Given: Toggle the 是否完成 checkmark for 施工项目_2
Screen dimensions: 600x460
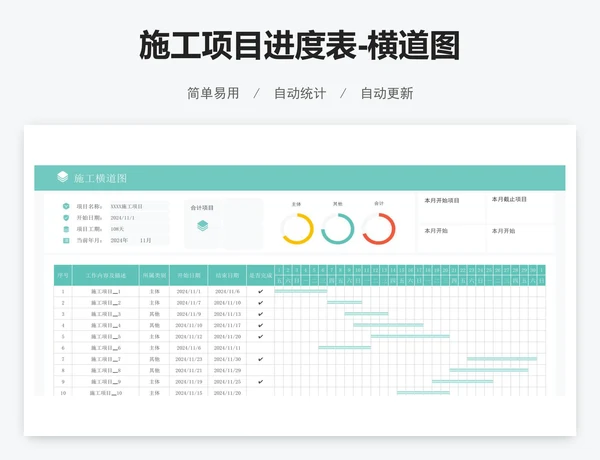Looking at the screenshot, I should click(x=261, y=303).
